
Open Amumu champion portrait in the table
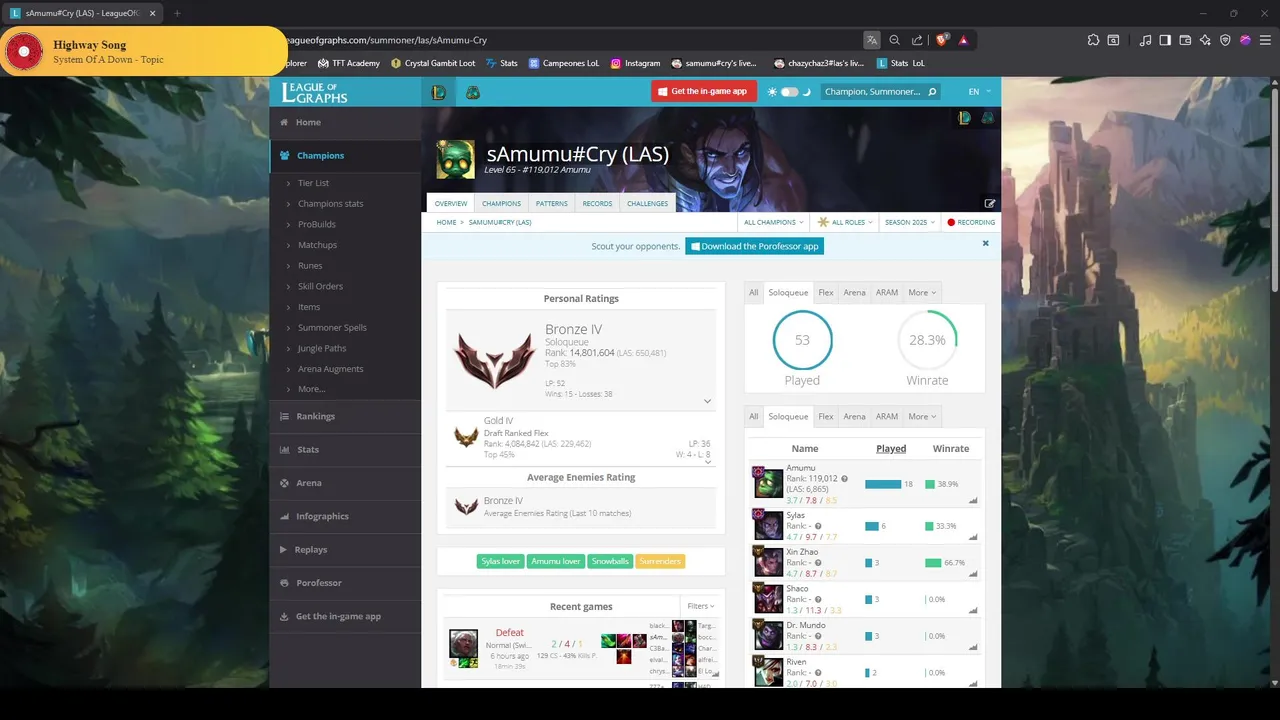(x=768, y=483)
